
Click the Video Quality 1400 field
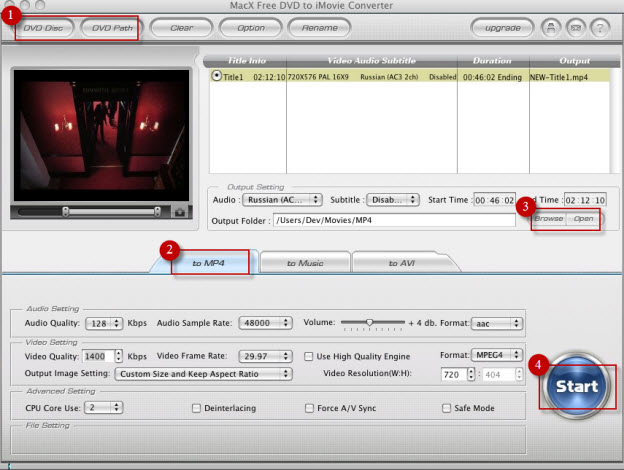(98, 356)
